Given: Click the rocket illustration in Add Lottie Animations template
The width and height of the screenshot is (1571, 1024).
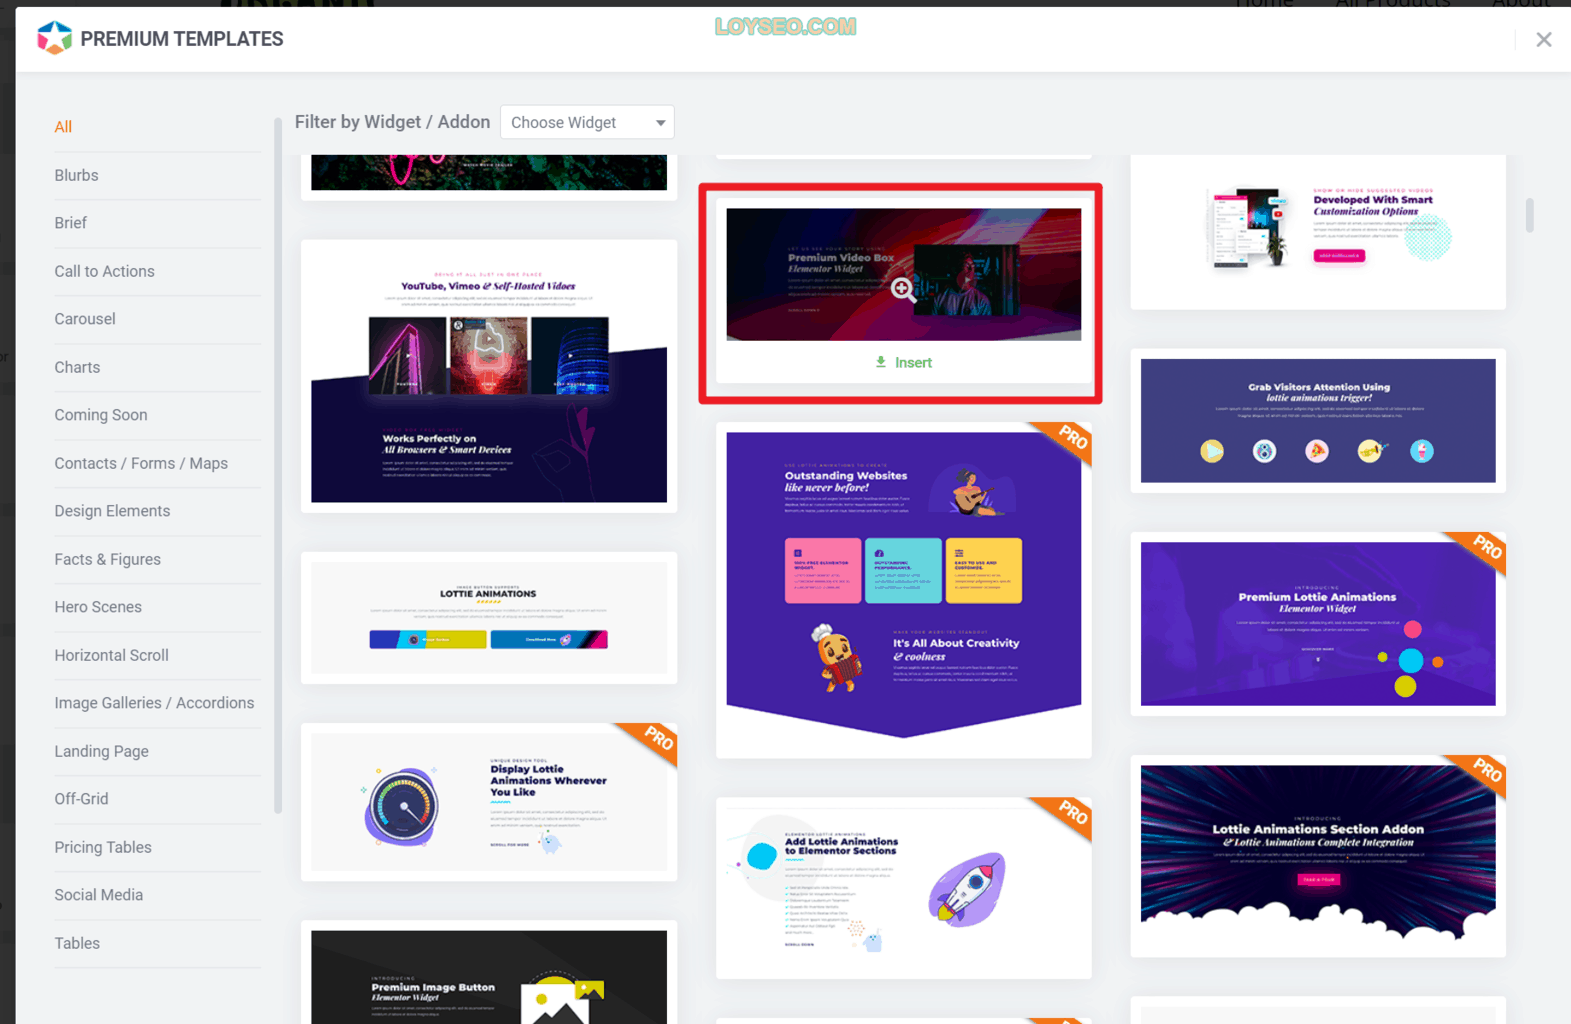Looking at the screenshot, I should click(x=967, y=888).
